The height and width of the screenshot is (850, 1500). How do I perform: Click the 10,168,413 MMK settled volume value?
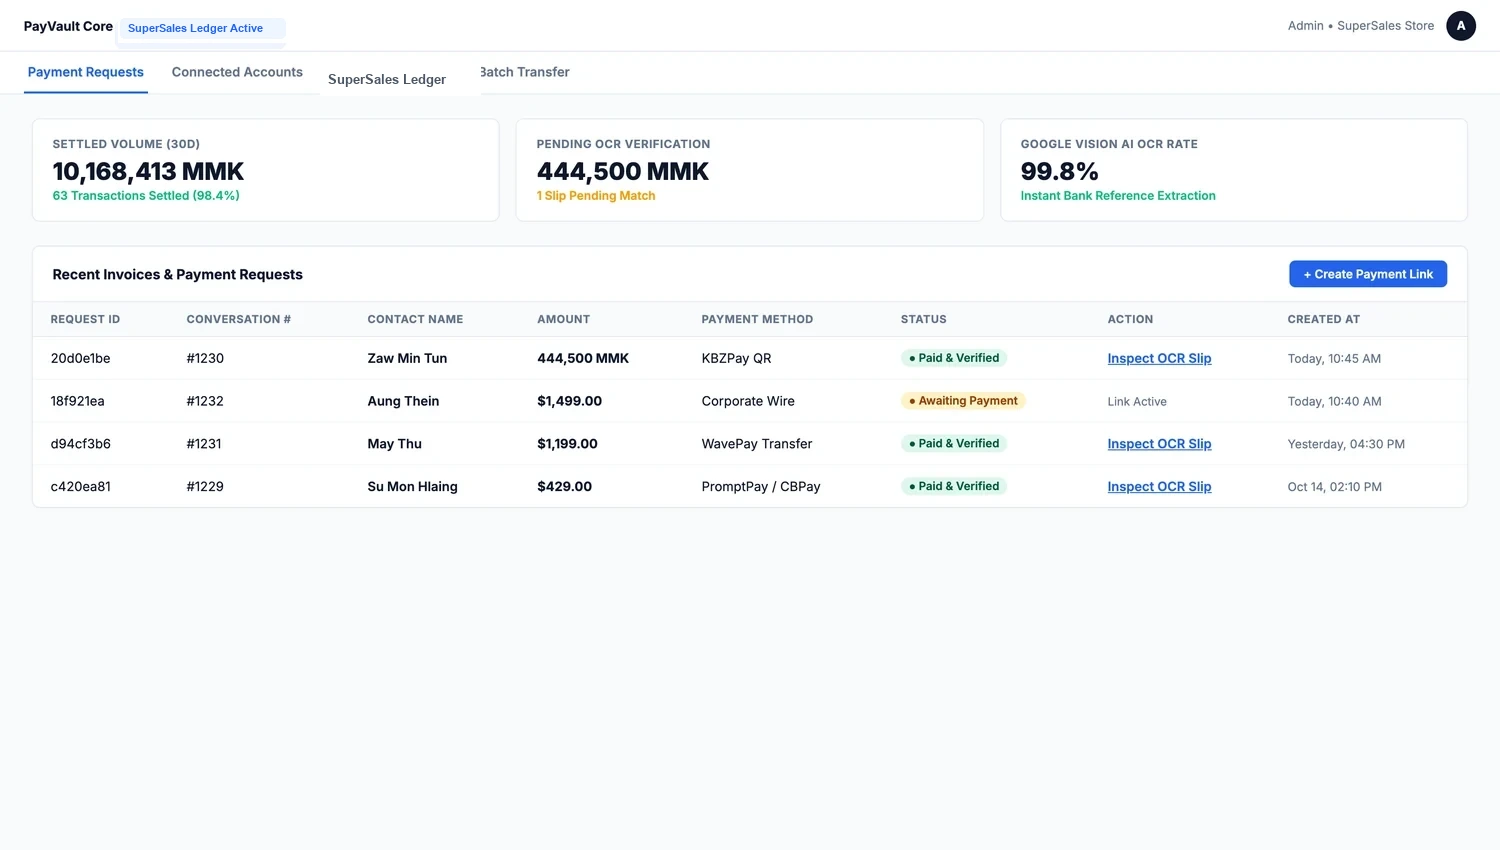(148, 172)
